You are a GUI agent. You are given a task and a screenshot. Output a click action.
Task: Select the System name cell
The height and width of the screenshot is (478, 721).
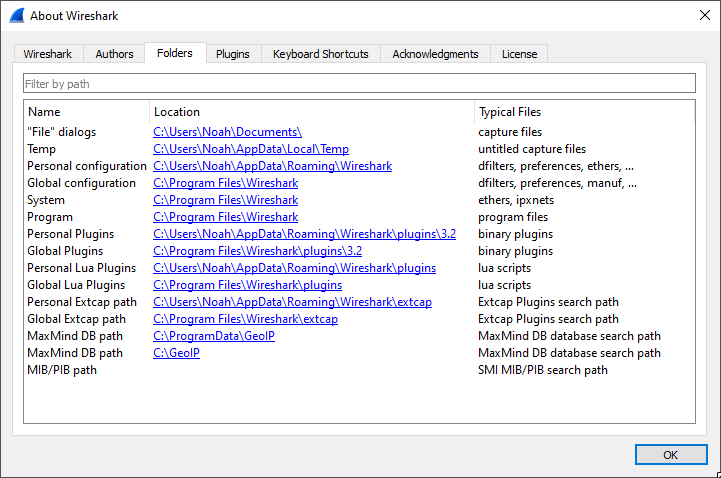pyautogui.click(x=46, y=200)
